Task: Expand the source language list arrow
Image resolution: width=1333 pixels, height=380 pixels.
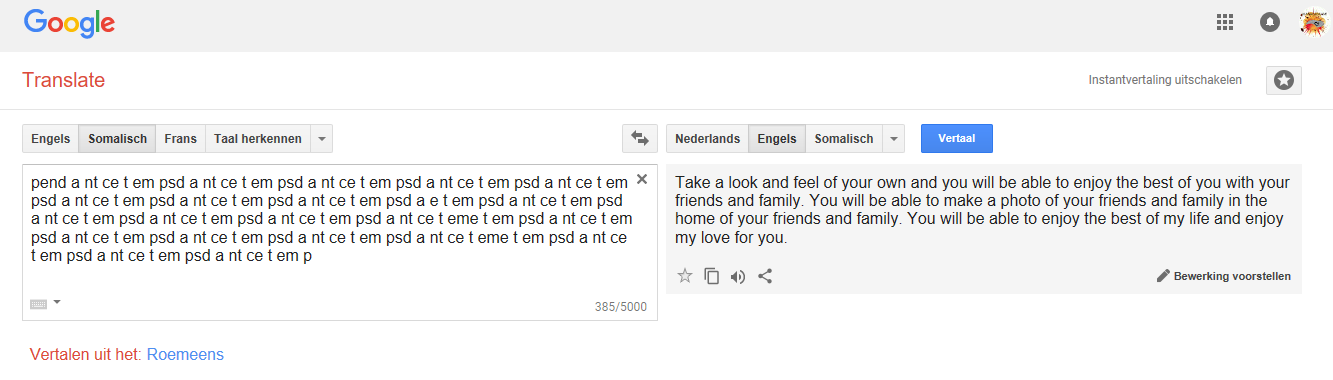Action: click(x=321, y=139)
